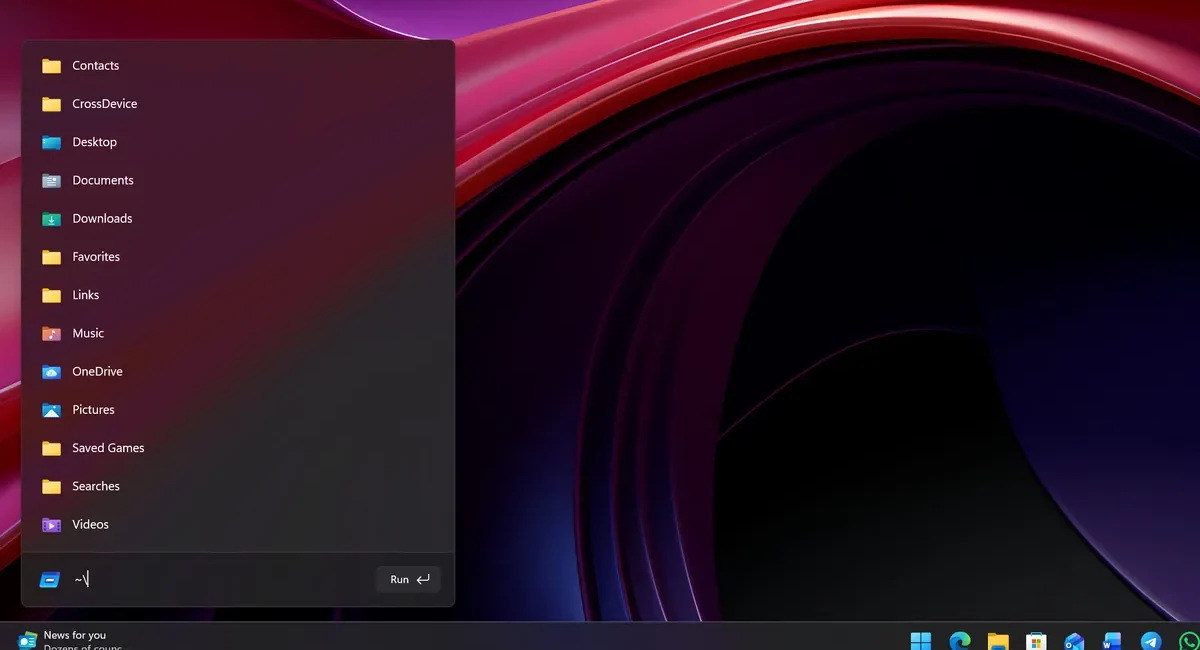1200x650 pixels.
Task: Open the News for you widget
Action: 70,640
